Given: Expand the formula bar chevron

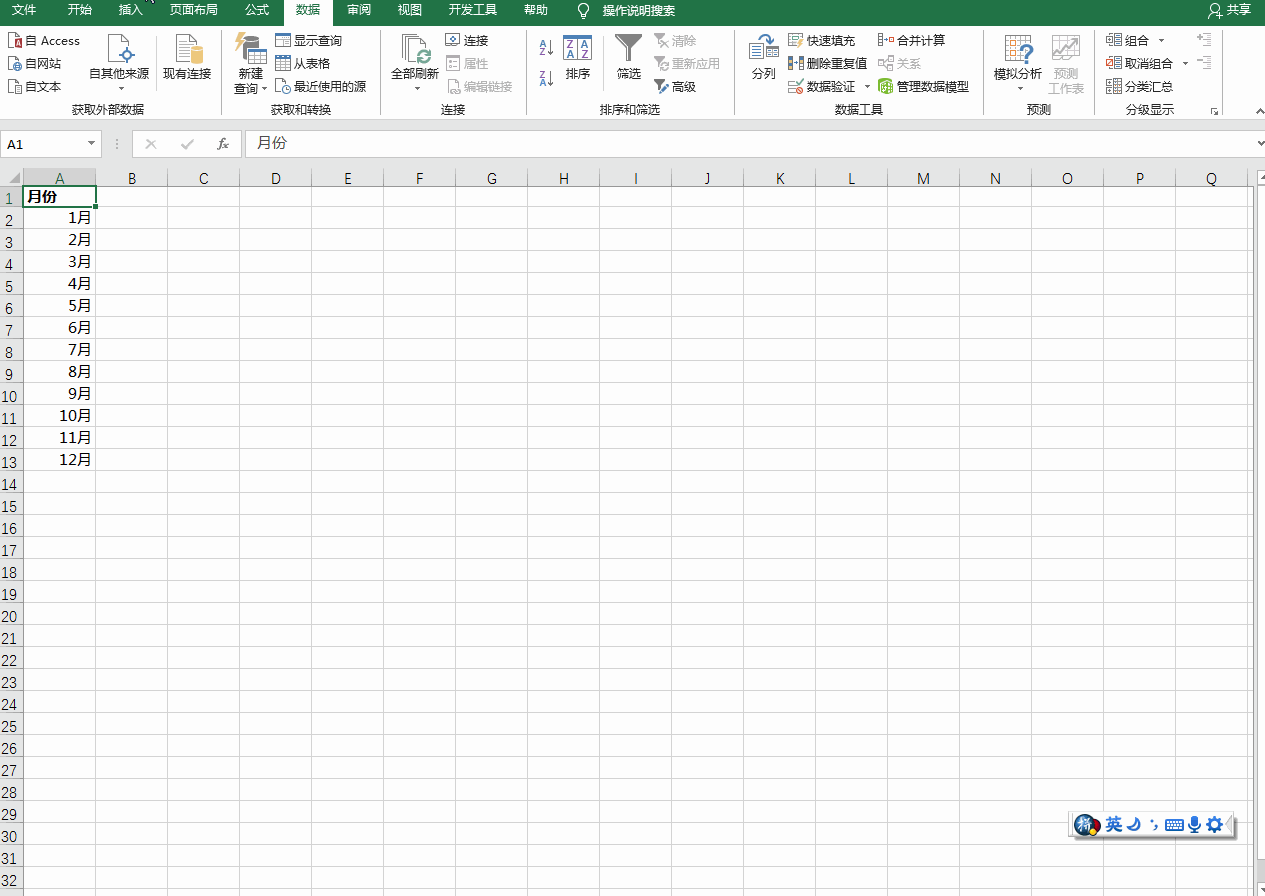Looking at the screenshot, I should (x=1259, y=144).
